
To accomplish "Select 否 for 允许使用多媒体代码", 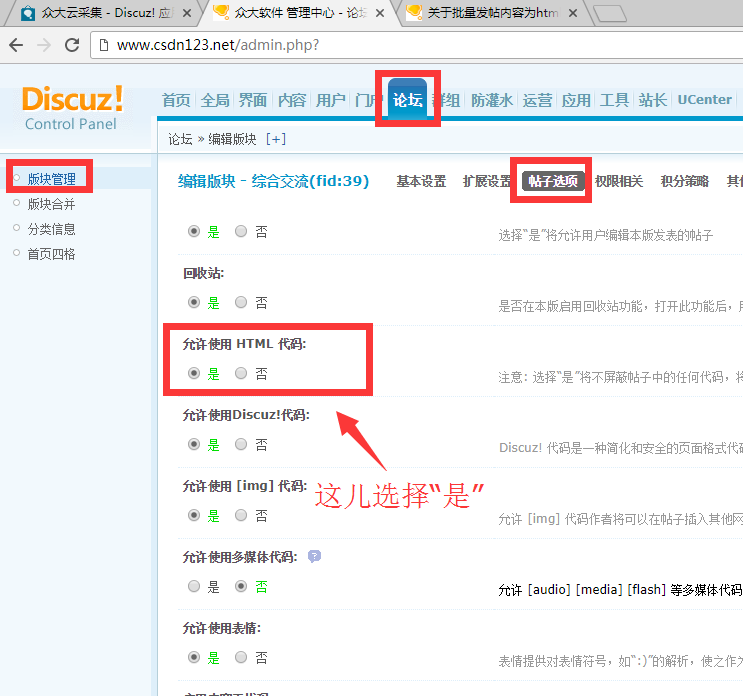I will coord(241,587).
